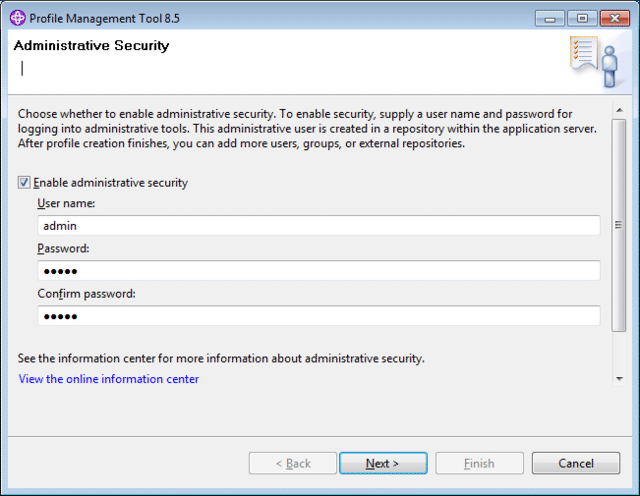Click the Finish button
Screen dimensions: 640x496
[479, 463]
